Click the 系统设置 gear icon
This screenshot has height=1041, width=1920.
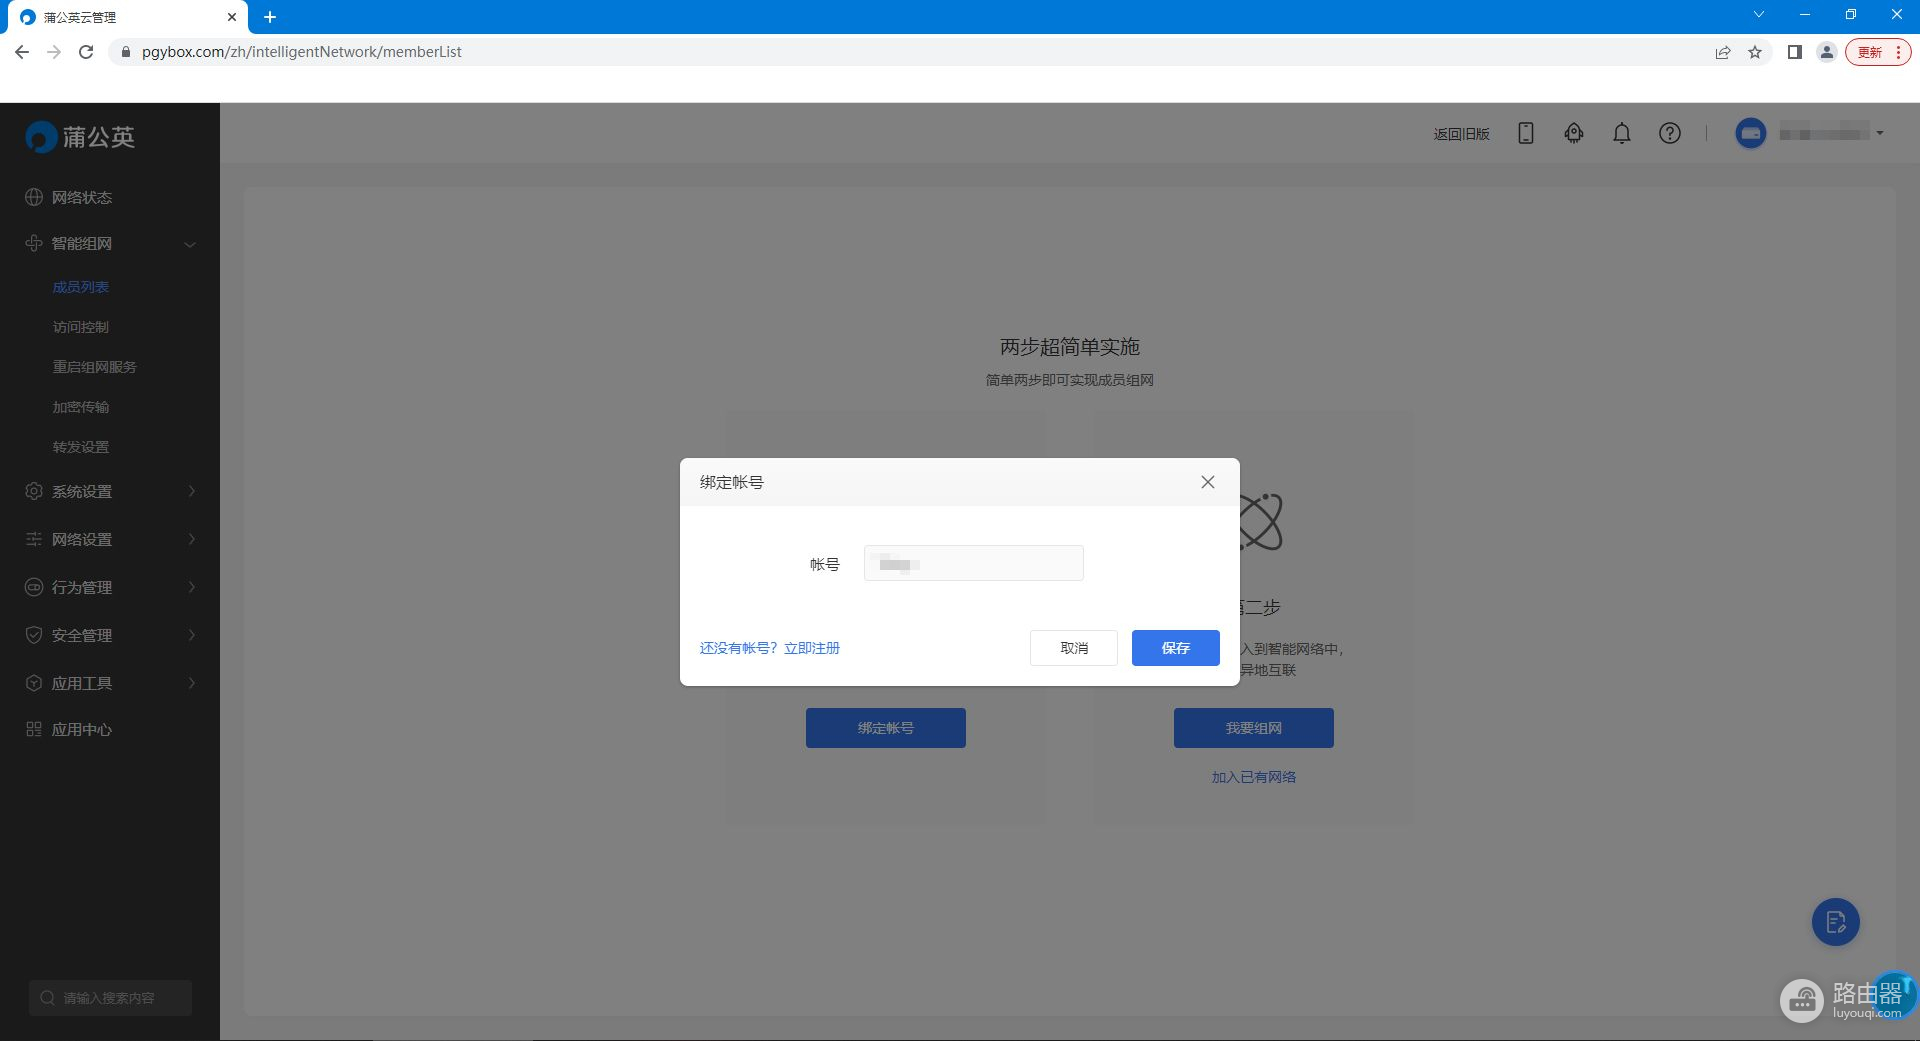34,491
